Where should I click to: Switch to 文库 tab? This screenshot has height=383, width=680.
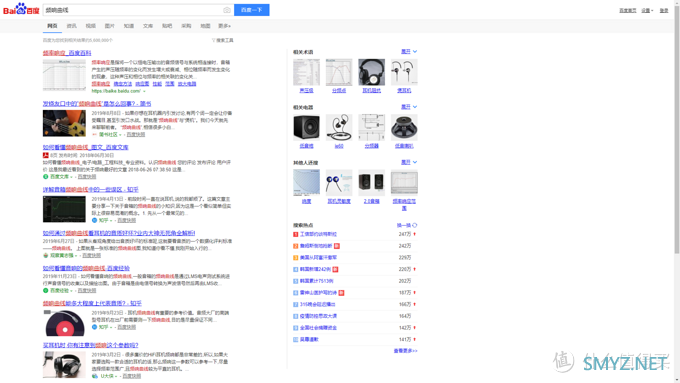[148, 26]
